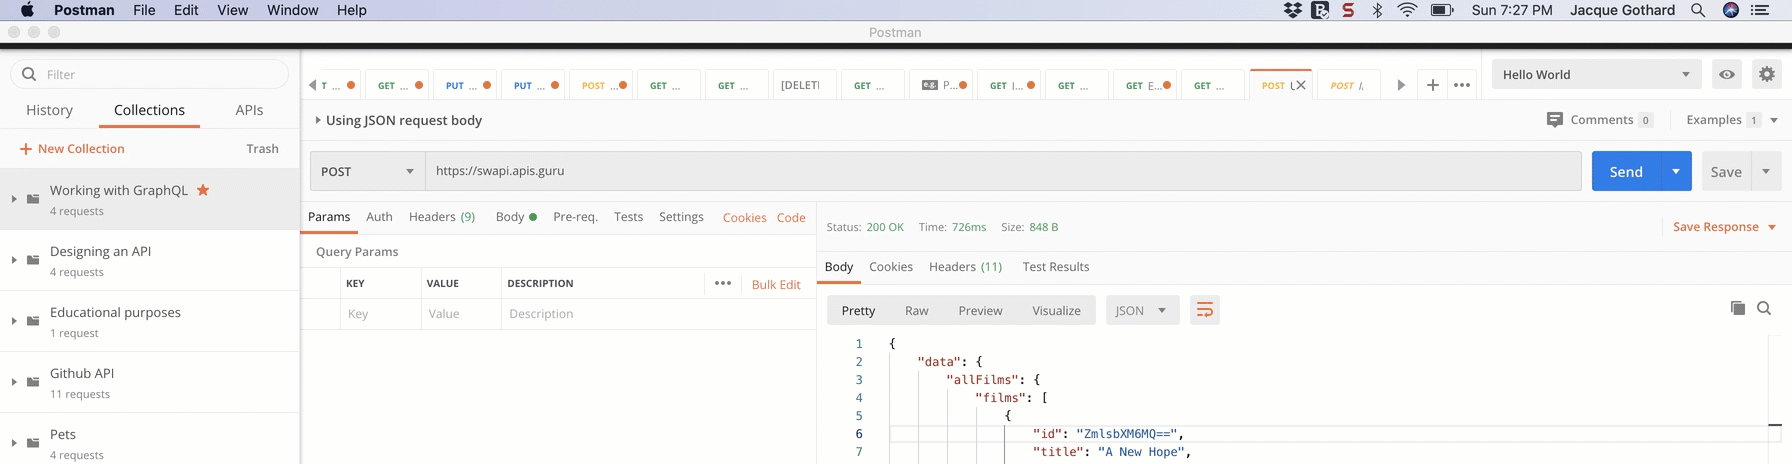Switch response view to Visualize
Screen dimensions: 1792x464
1056,310
